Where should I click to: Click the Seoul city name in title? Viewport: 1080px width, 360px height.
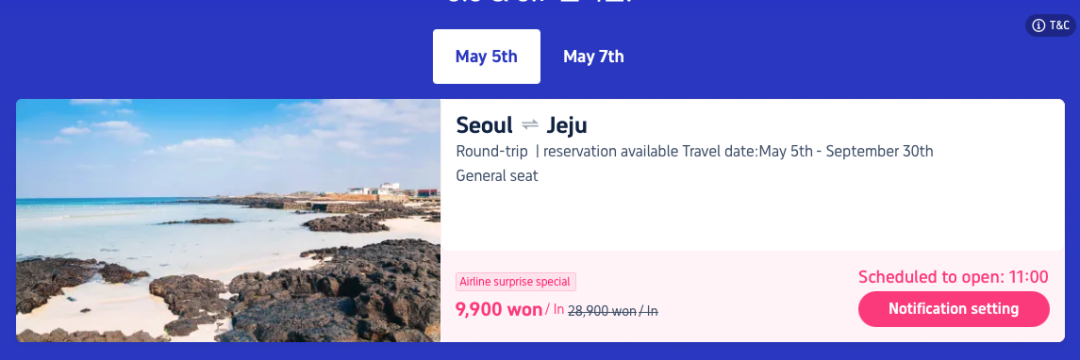484,125
